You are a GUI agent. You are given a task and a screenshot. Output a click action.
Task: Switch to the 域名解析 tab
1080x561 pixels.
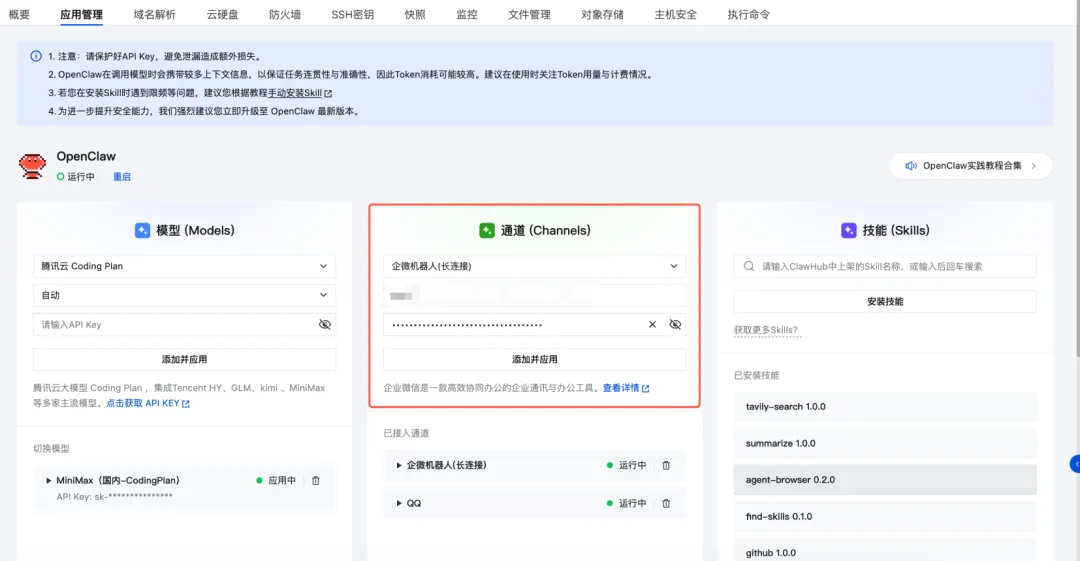[154, 14]
